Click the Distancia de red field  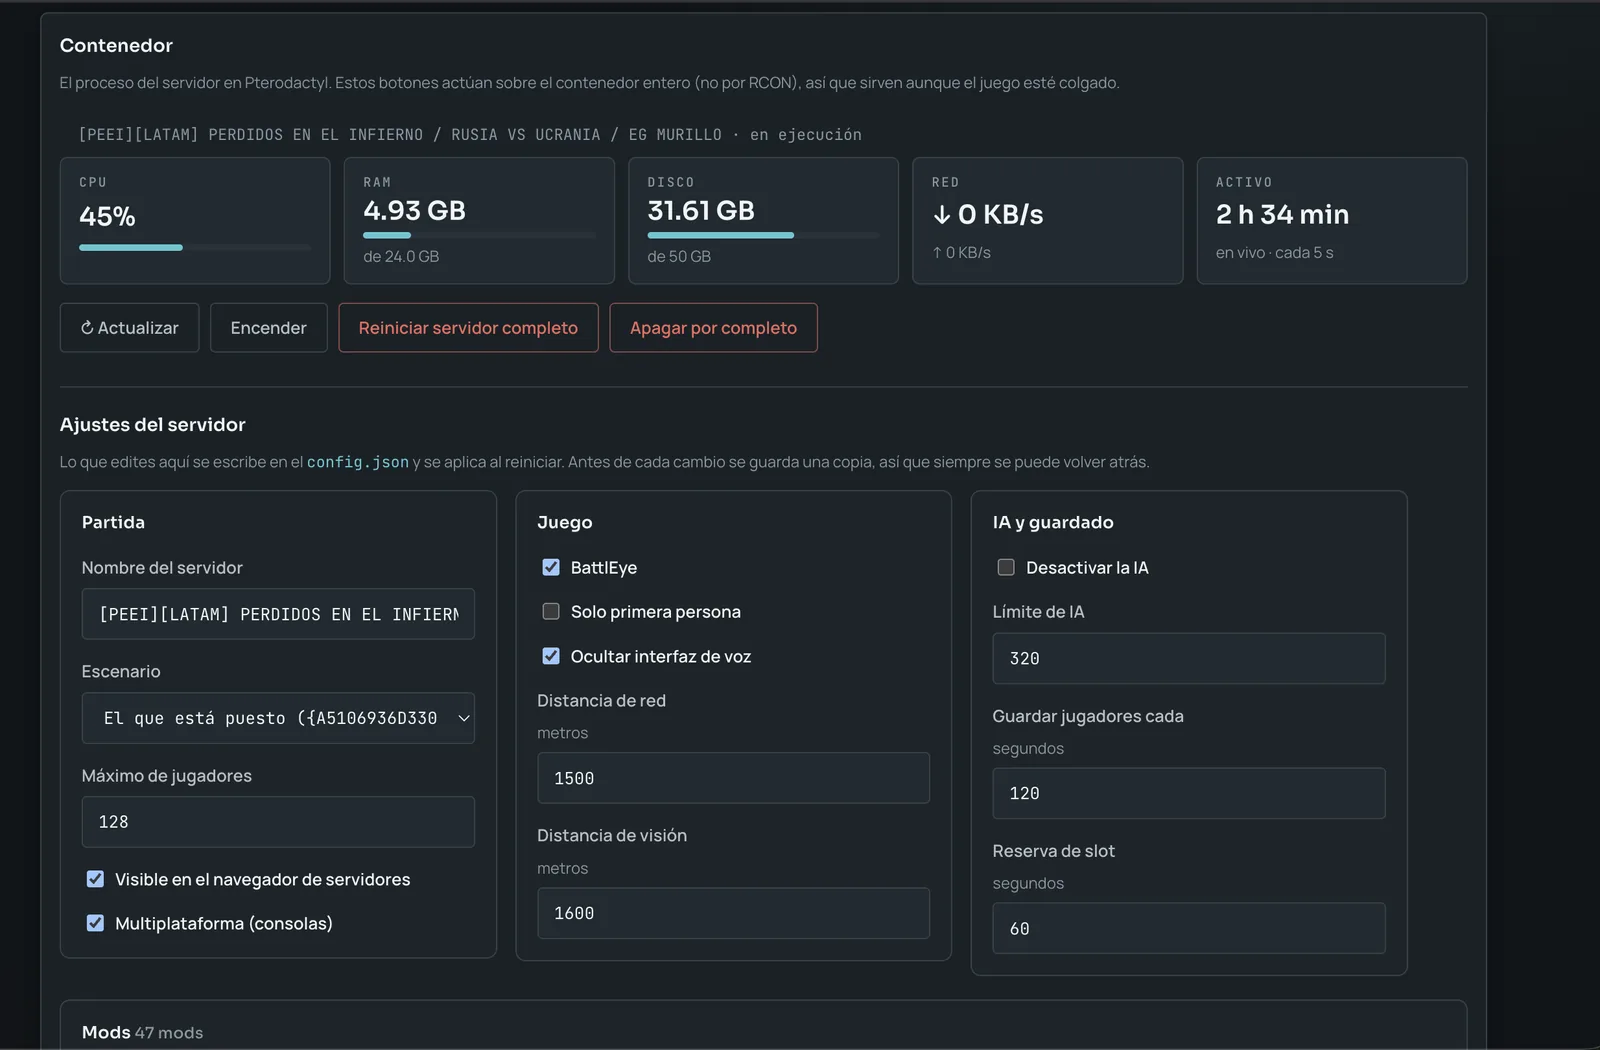pos(733,778)
